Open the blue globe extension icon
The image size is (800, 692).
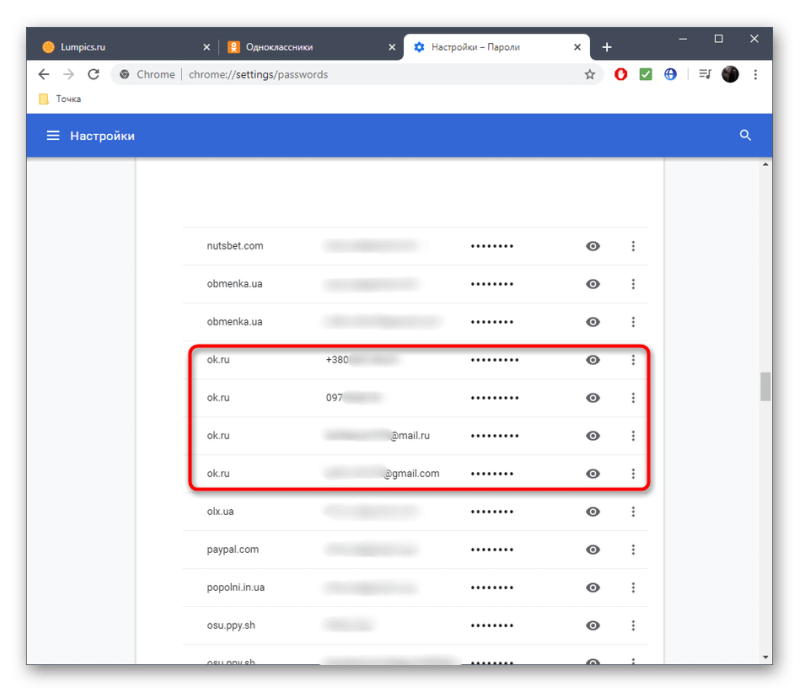[x=670, y=75]
